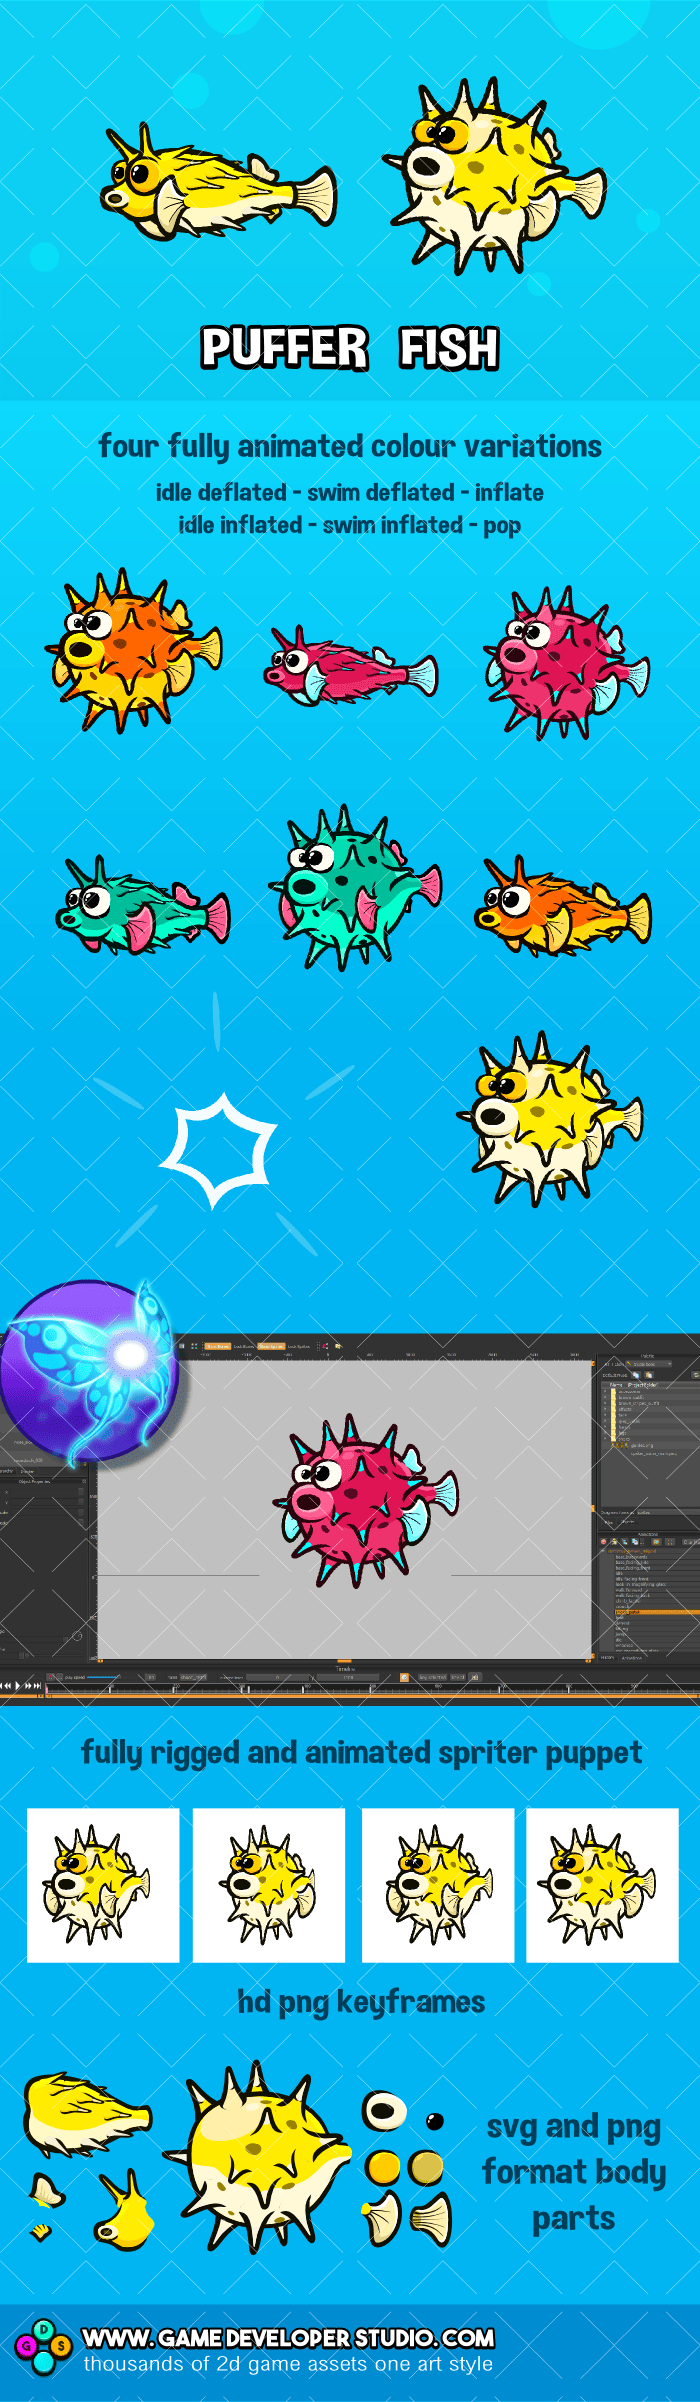This screenshot has width=700, height=2402.
Task: Click the 'PUFFER FISH' title text
Action: pyautogui.click(x=350, y=348)
